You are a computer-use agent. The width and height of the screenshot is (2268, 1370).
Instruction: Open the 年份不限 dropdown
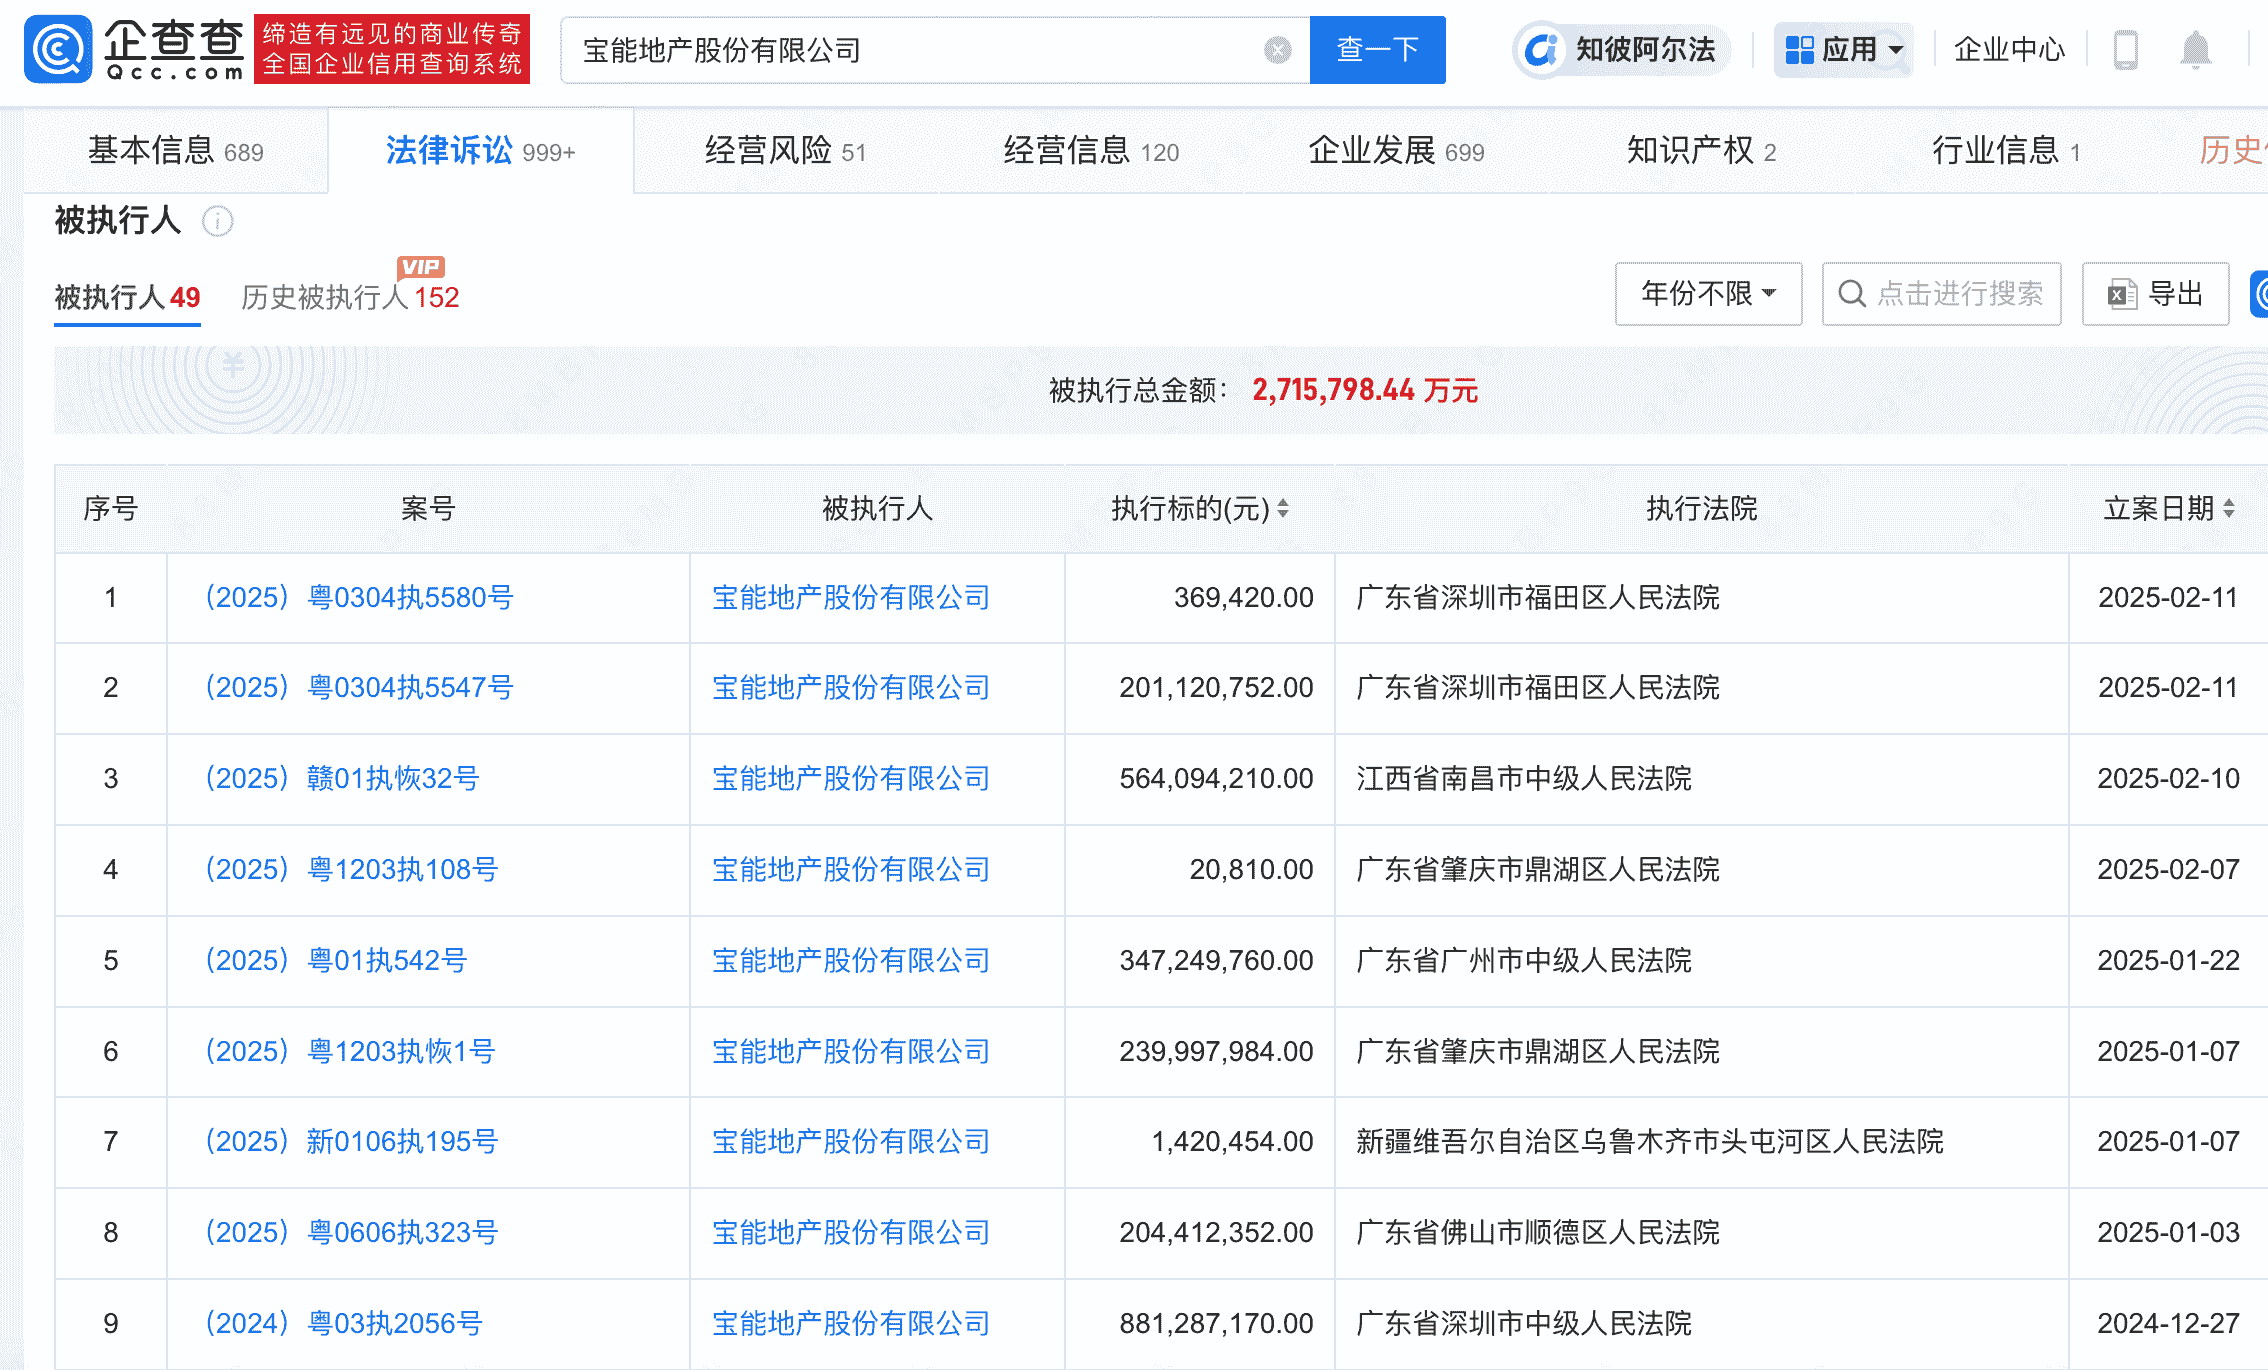coord(1708,294)
